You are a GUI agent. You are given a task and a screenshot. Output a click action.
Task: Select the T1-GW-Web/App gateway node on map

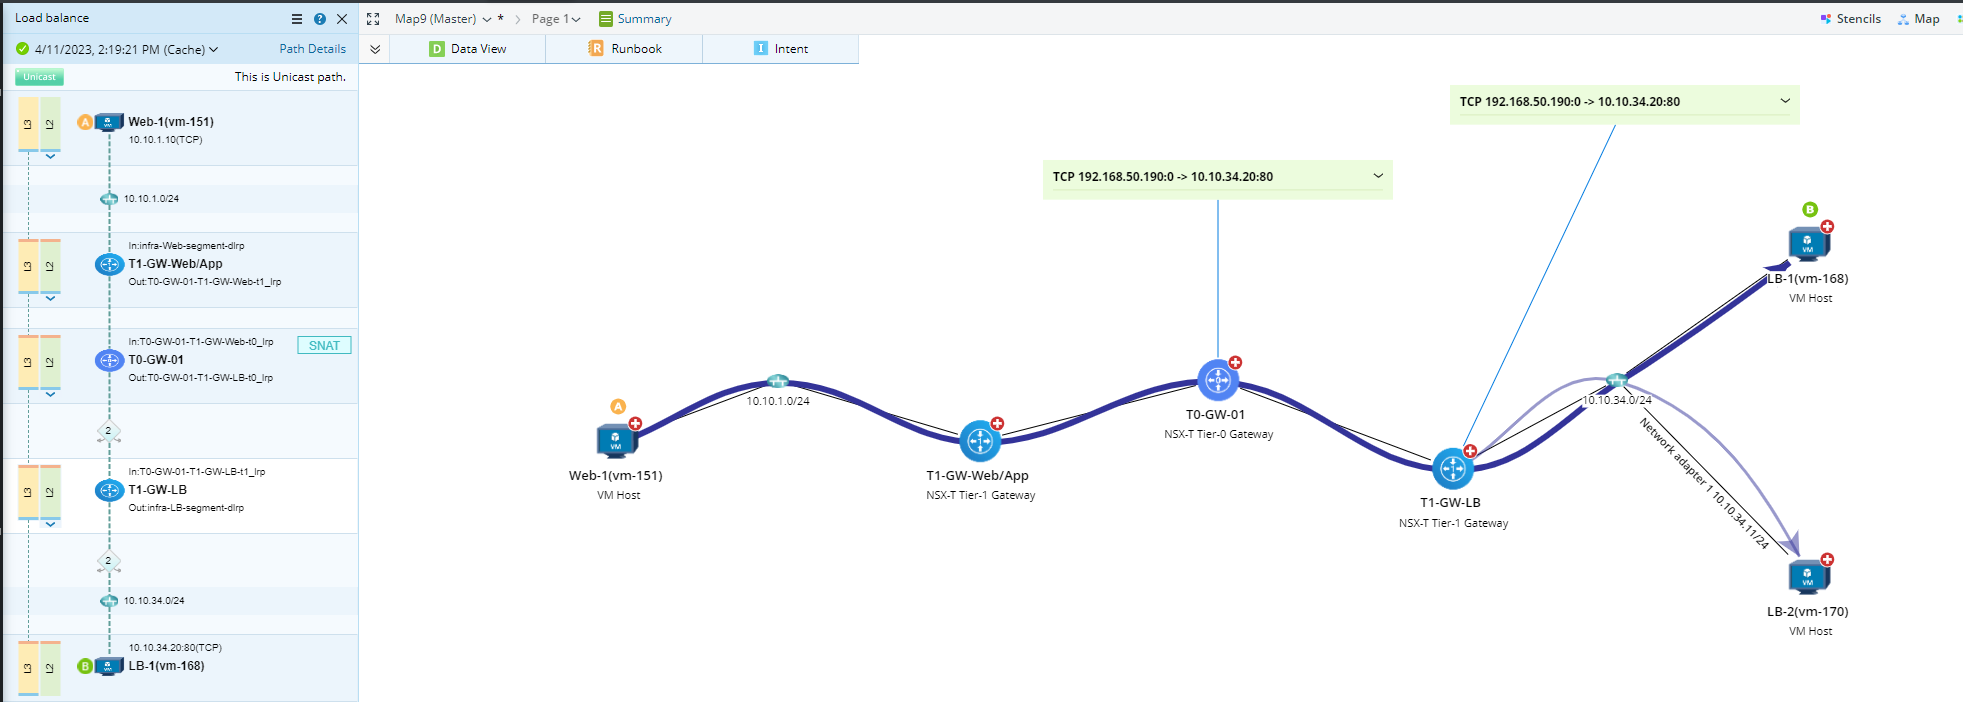point(980,440)
